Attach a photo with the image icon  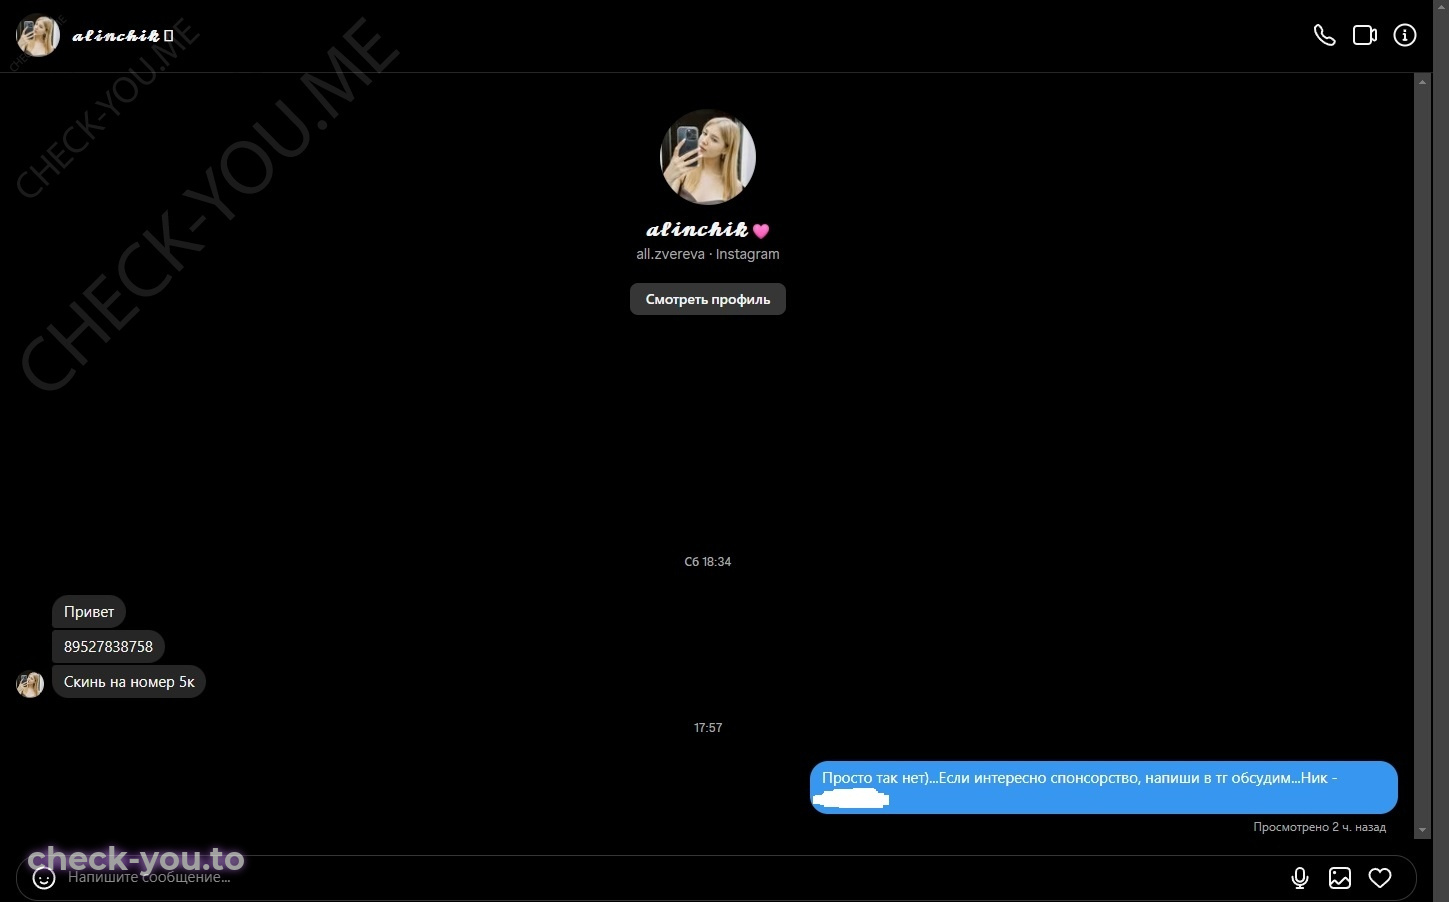pyautogui.click(x=1340, y=878)
